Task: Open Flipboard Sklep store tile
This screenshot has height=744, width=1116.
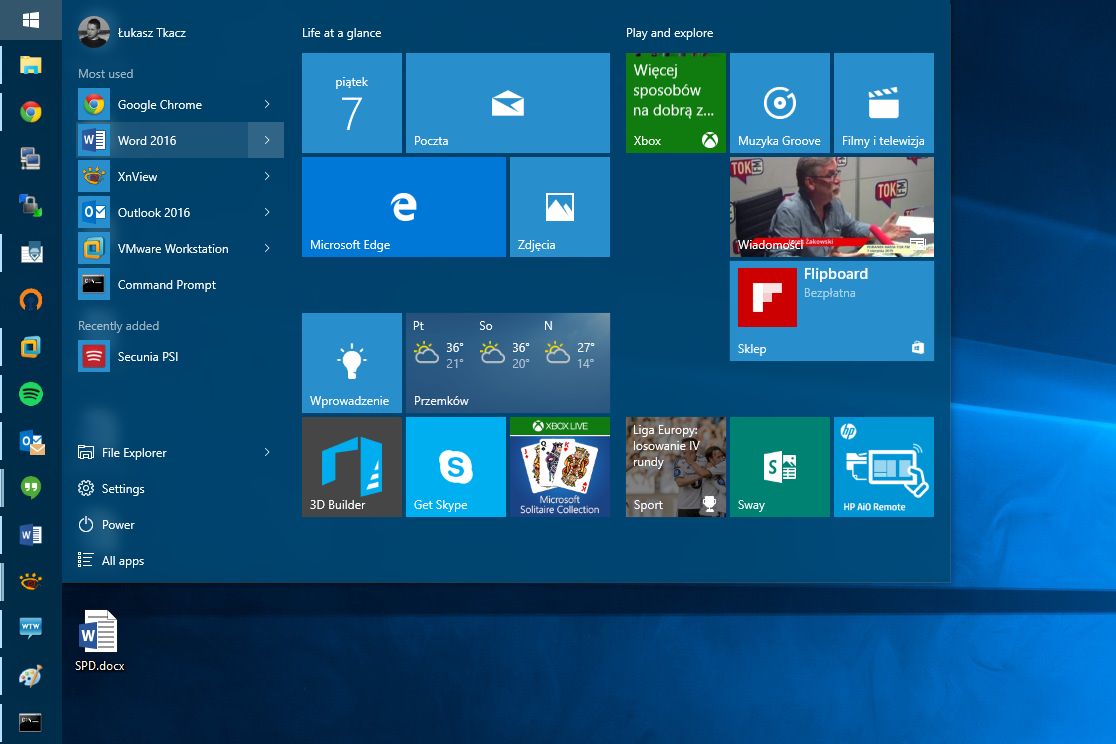Action: click(831, 310)
